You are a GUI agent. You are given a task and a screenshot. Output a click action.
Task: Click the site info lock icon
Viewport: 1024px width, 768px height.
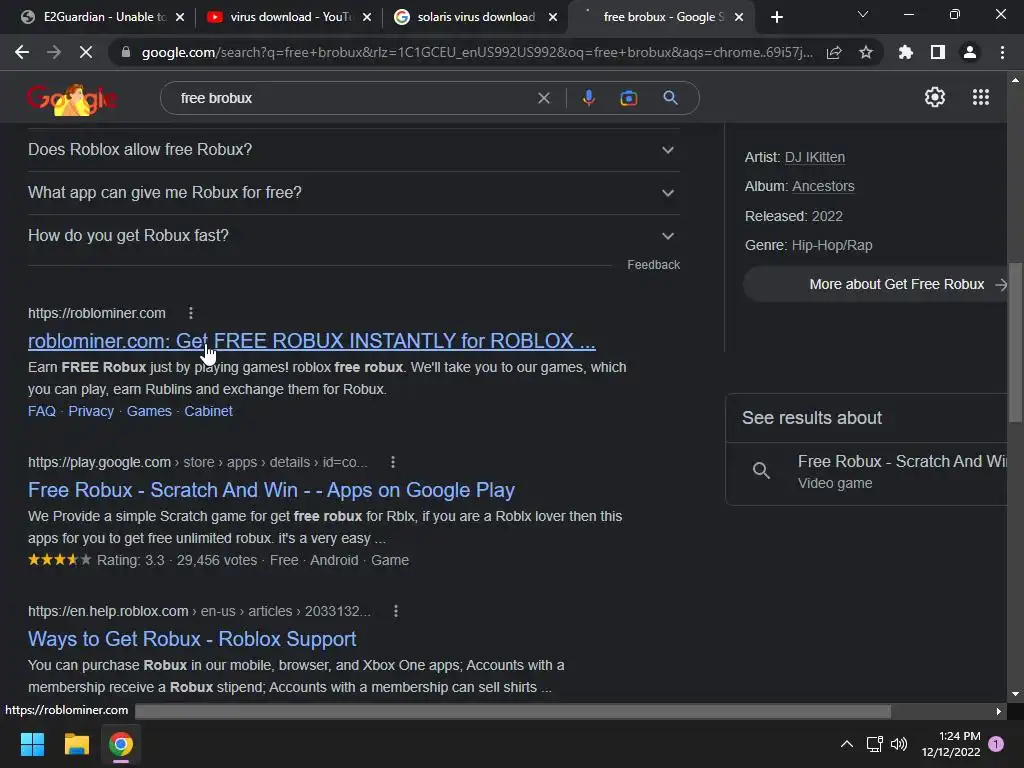[x=125, y=52]
